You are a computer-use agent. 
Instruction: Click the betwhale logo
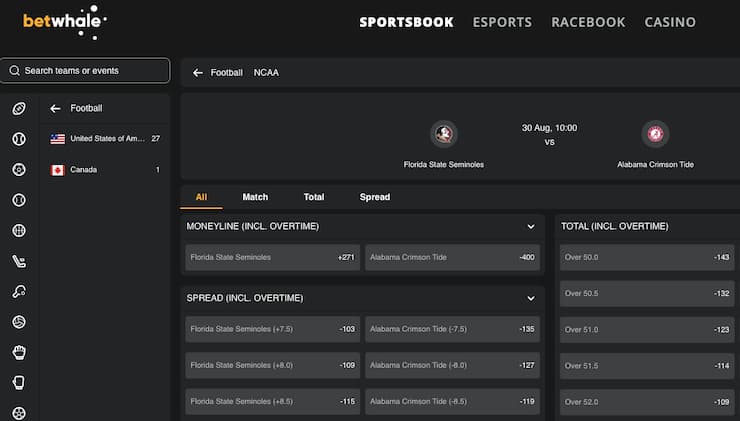click(65, 22)
